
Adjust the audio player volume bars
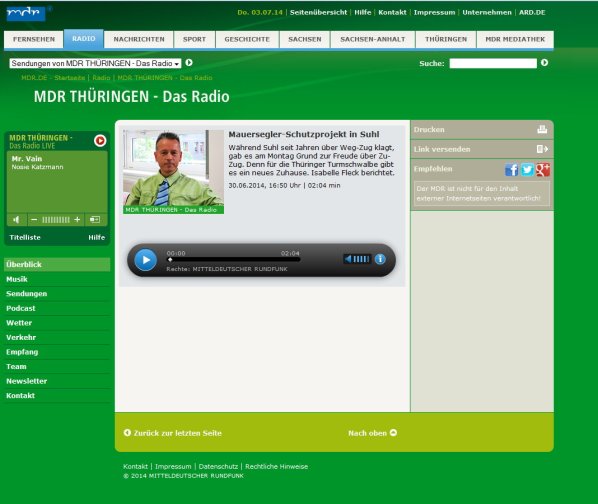click(361, 259)
